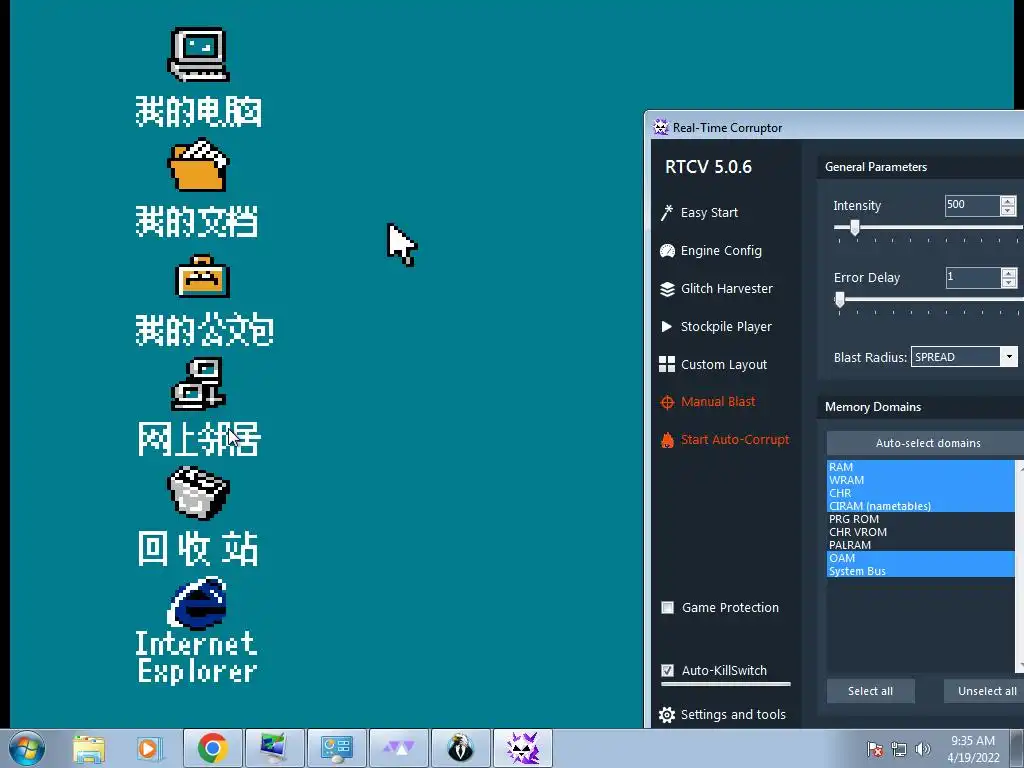Switch to Engine Config
Image resolution: width=1024 pixels, height=768 pixels.
click(x=720, y=251)
